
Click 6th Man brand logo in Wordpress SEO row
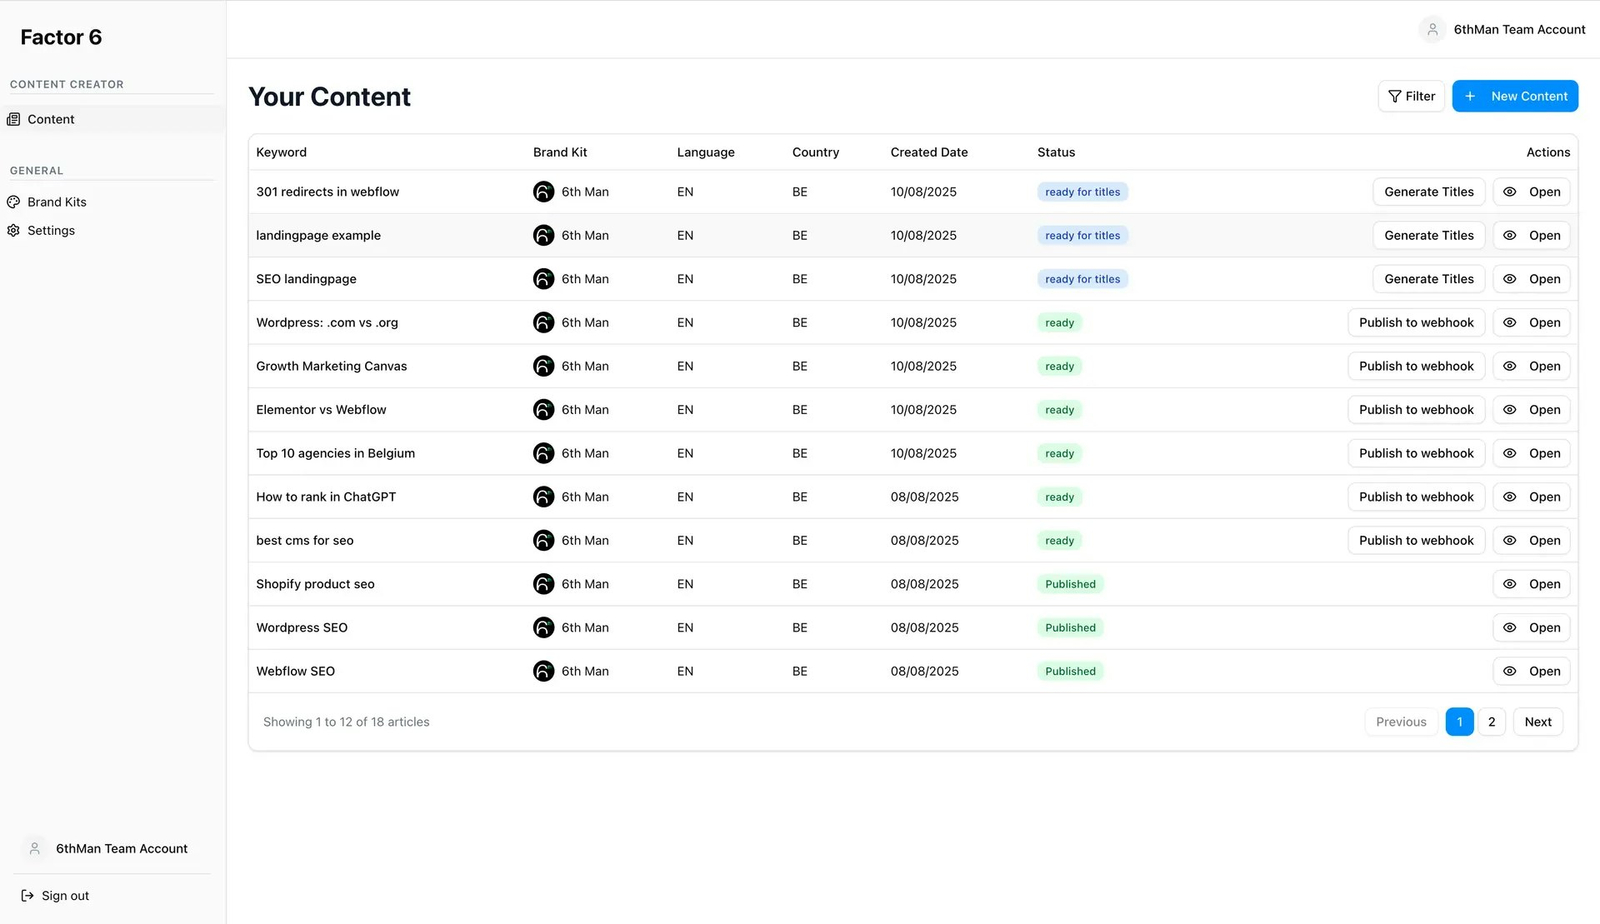544,628
